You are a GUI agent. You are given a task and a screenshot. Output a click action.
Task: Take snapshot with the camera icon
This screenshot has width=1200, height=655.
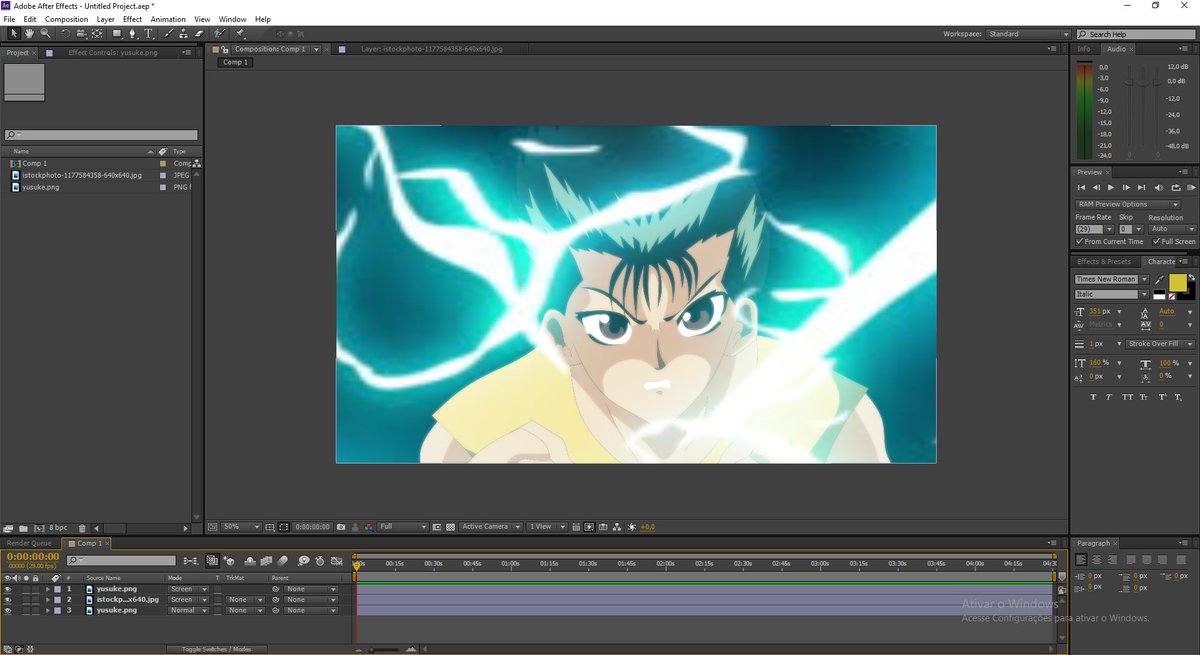tap(341, 527)
